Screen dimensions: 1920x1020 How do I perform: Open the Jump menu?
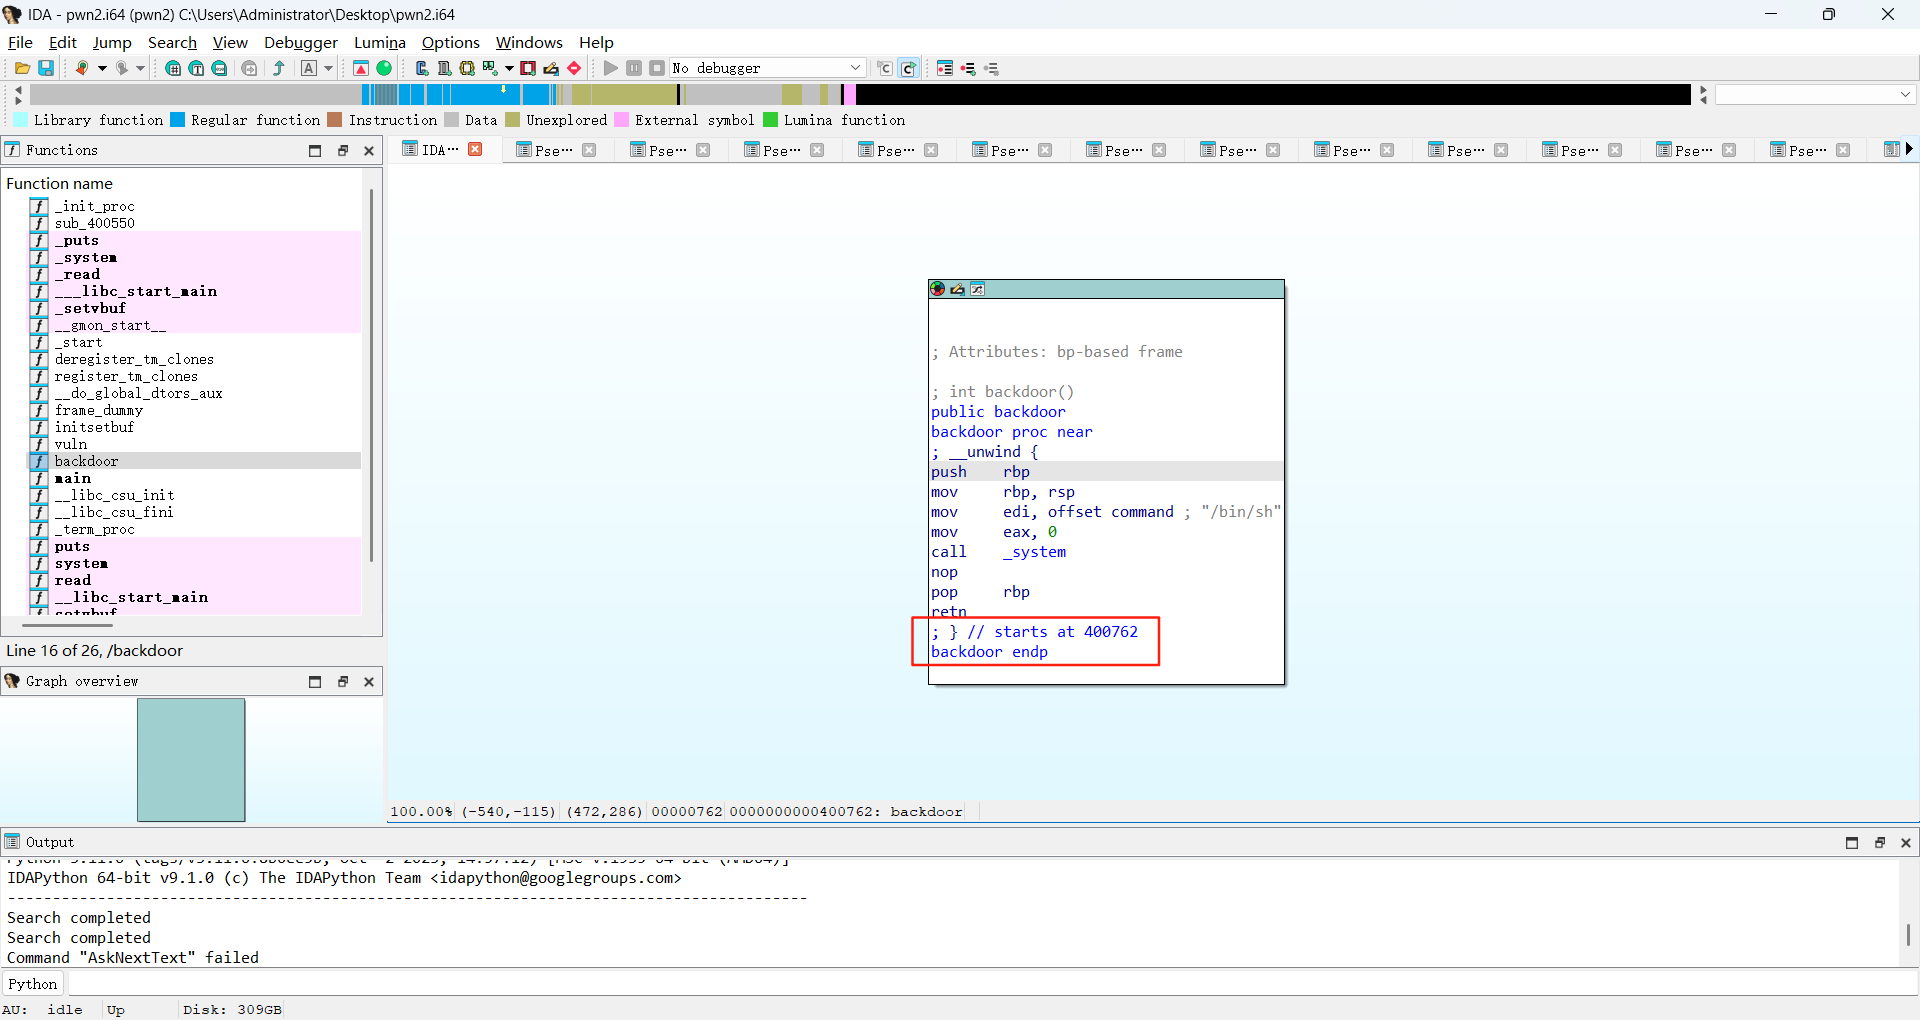(x=112, y=42)
